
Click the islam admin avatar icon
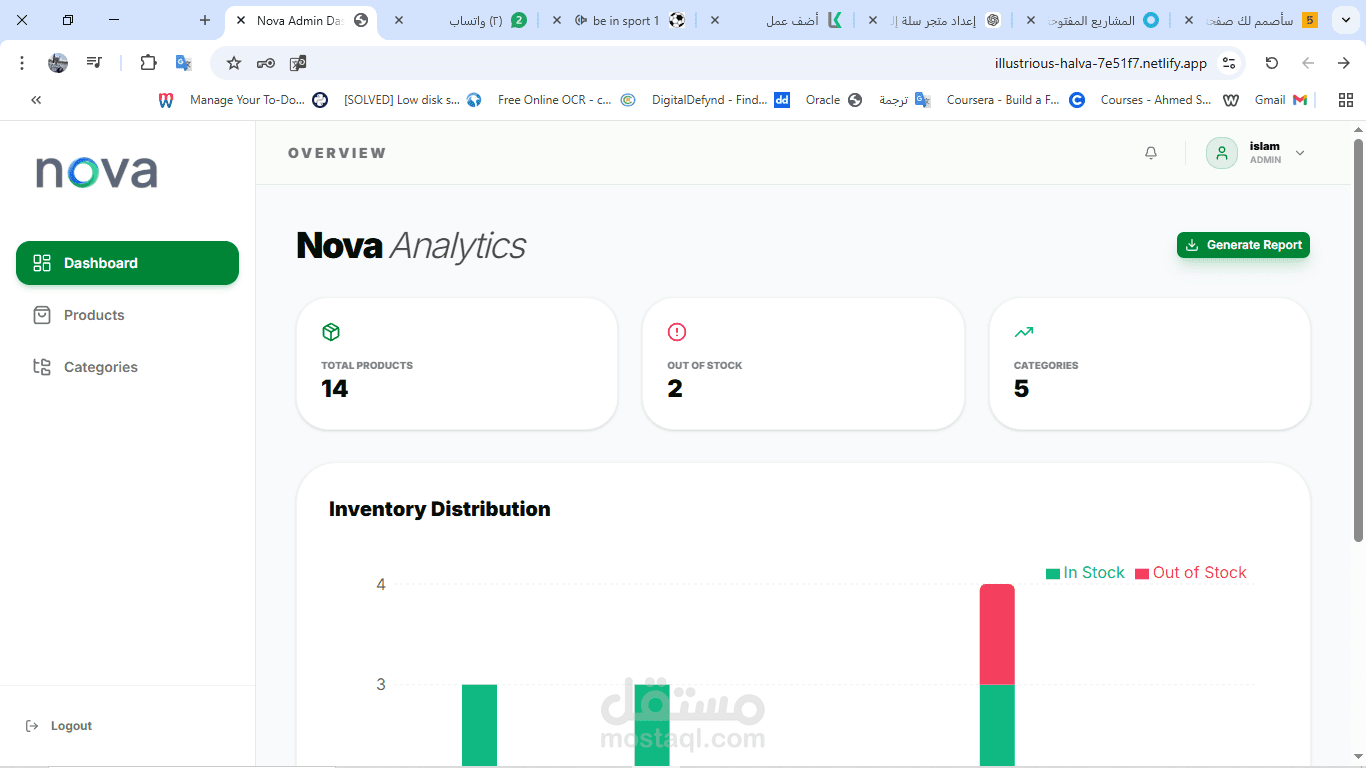[x=1222, y=153]
